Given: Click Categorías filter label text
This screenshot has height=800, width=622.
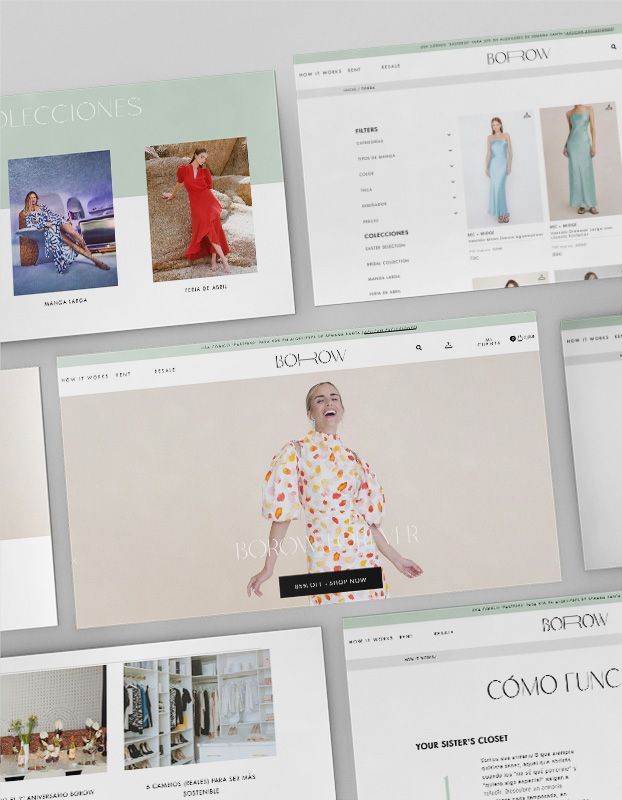Looking at the screenshot, I should point(369,142).
